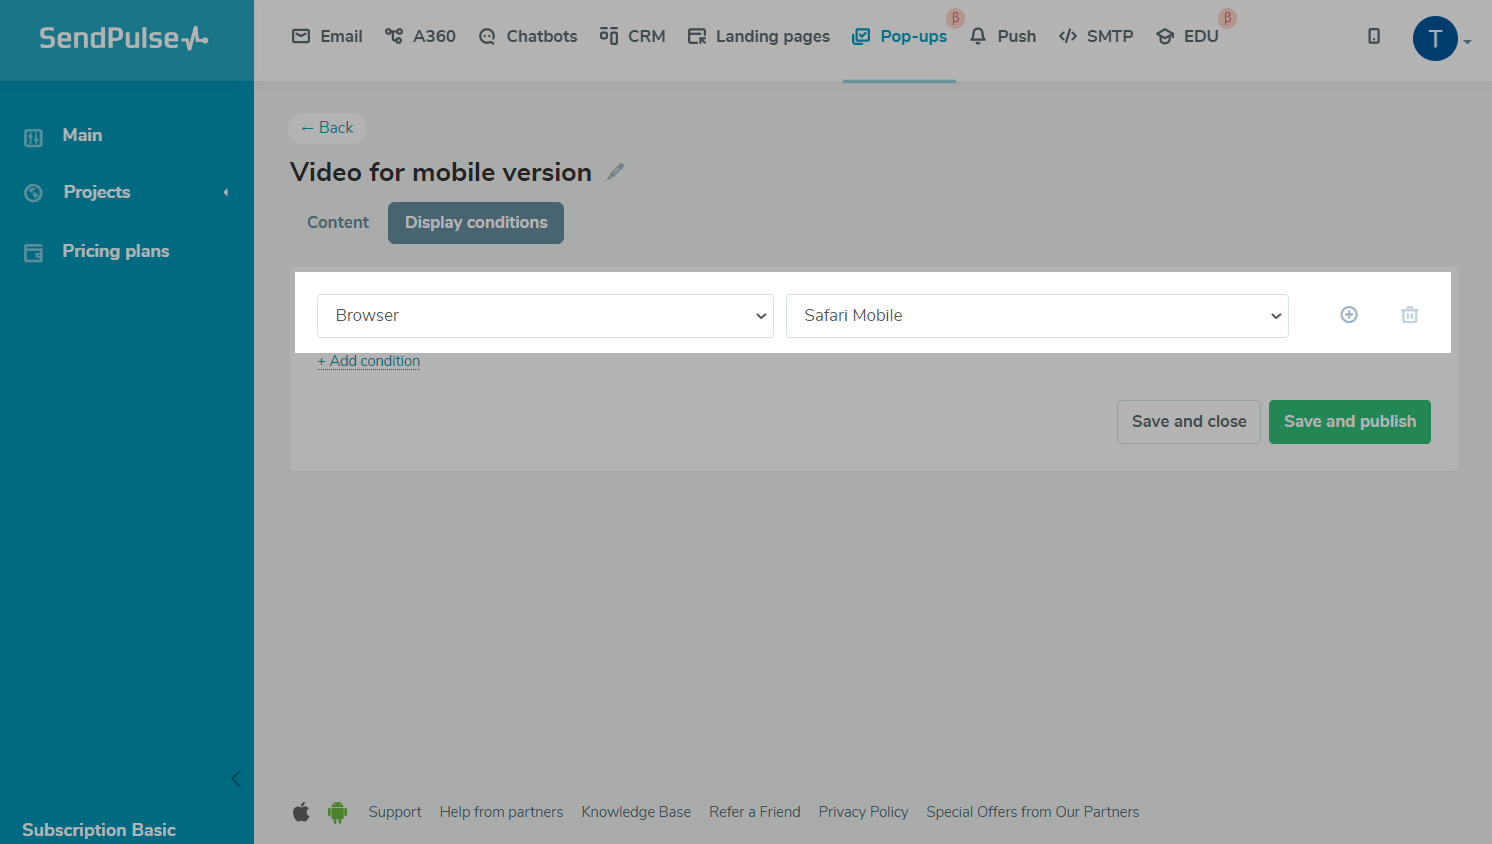
Task: Open the A360 automation menu
Action: pyautogui.click(x=420, y=36)
